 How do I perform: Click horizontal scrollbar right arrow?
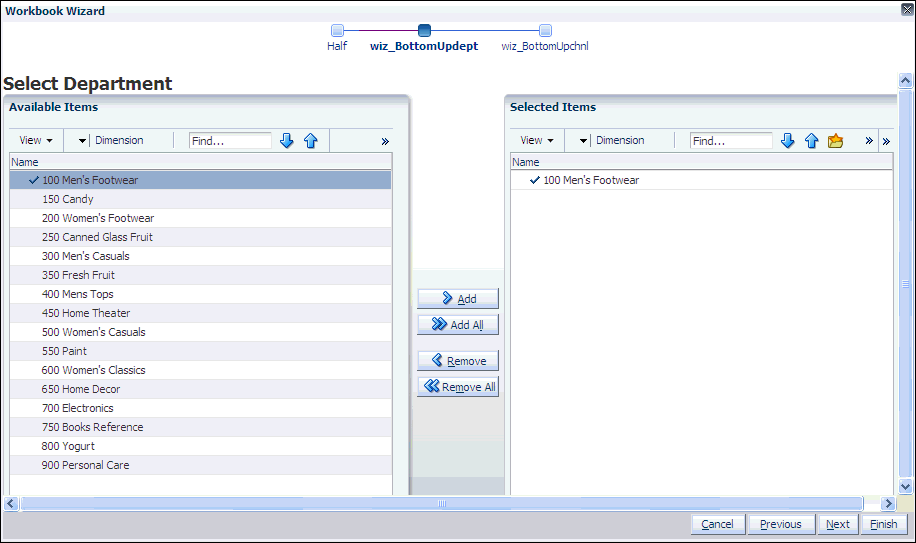[x=888, y=503]
